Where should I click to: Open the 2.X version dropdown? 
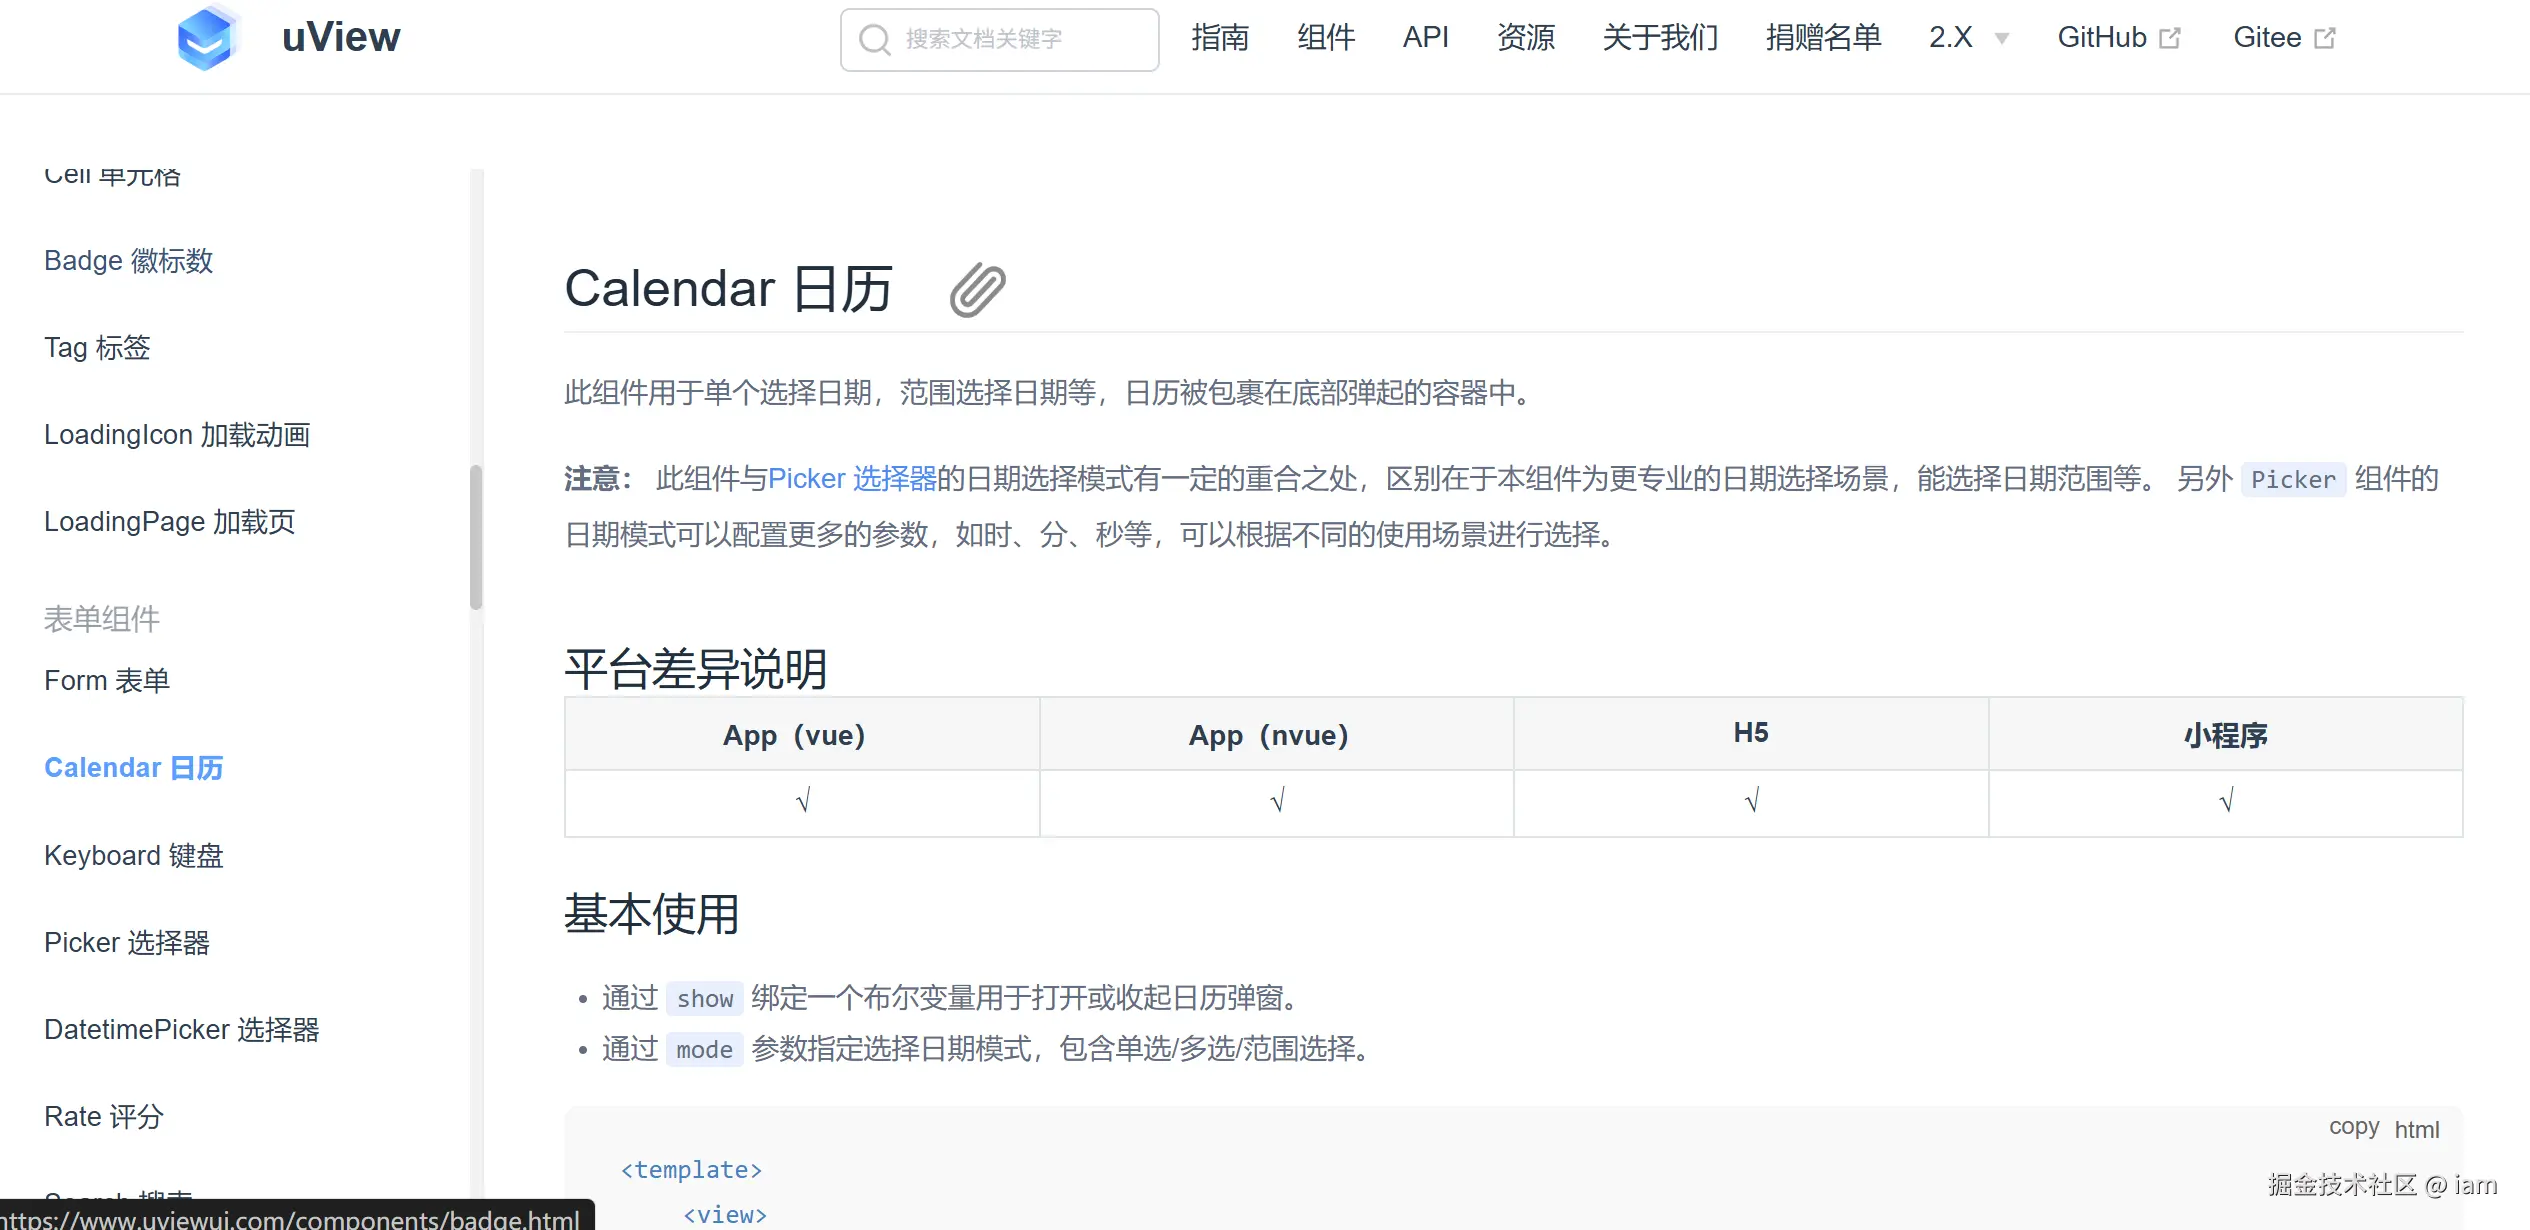tap(1968, 37)
